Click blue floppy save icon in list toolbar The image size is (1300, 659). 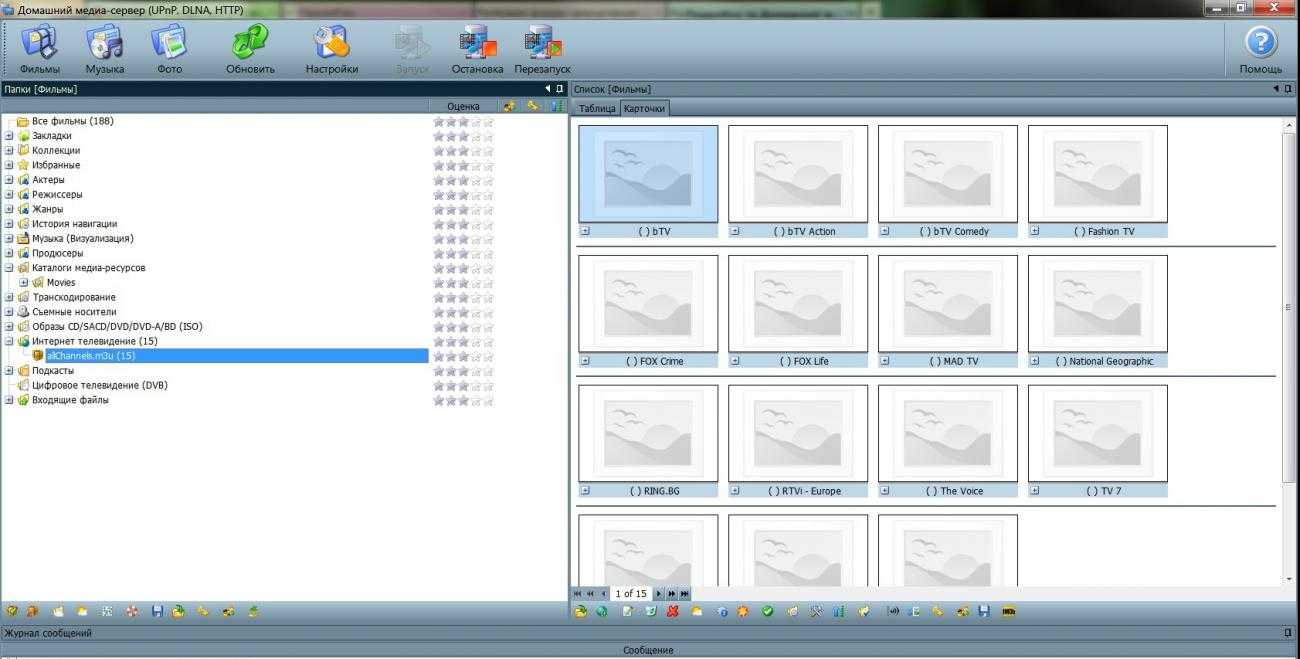[983, 611]
